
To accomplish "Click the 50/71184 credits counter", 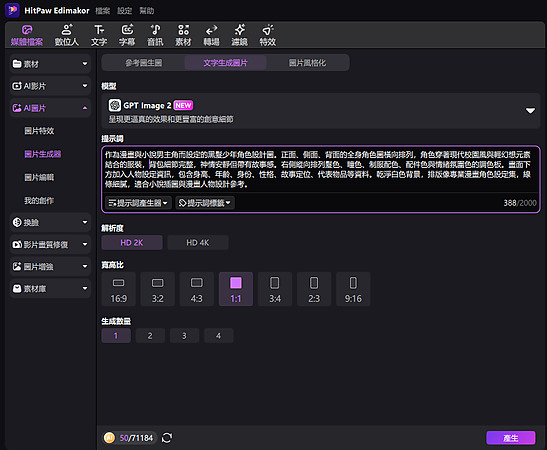I will [136, 438].
